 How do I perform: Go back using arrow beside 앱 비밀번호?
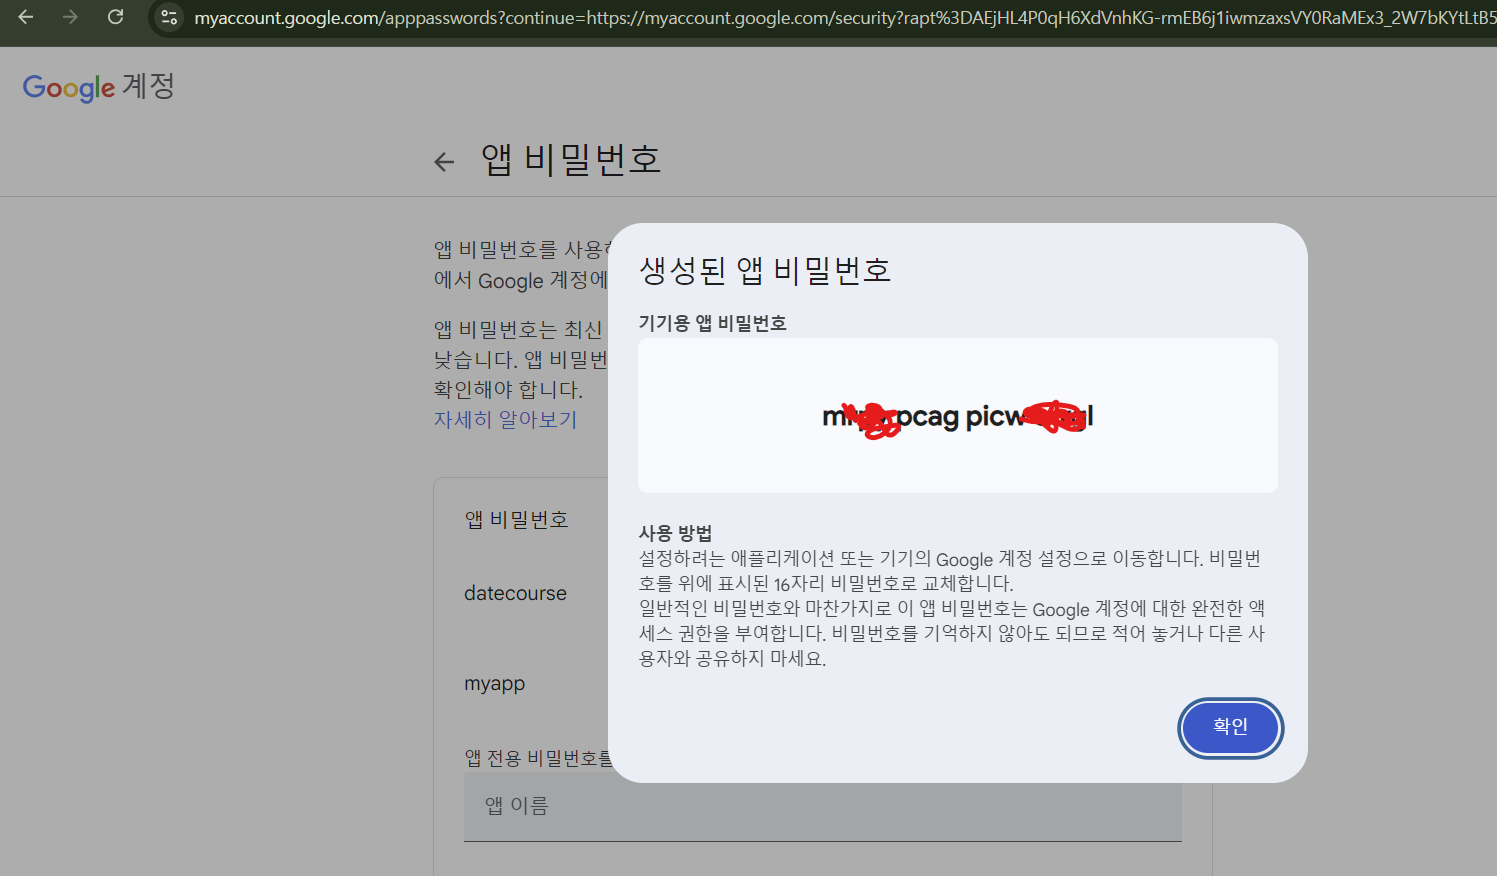pyautogui.click(x=444, y=162)
